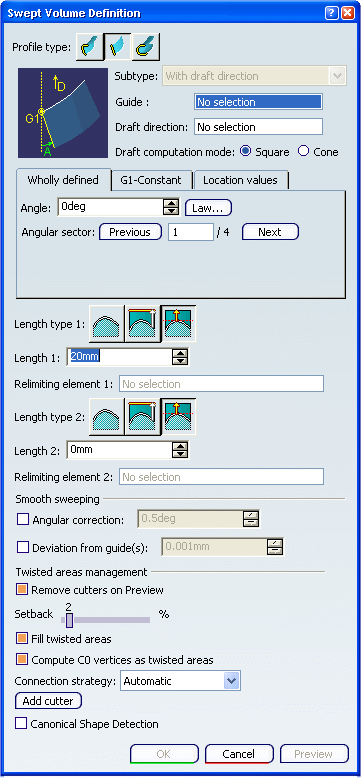The image size is (361, 778).
Task: Click the Law... button
Action: [x=208, y=208]
